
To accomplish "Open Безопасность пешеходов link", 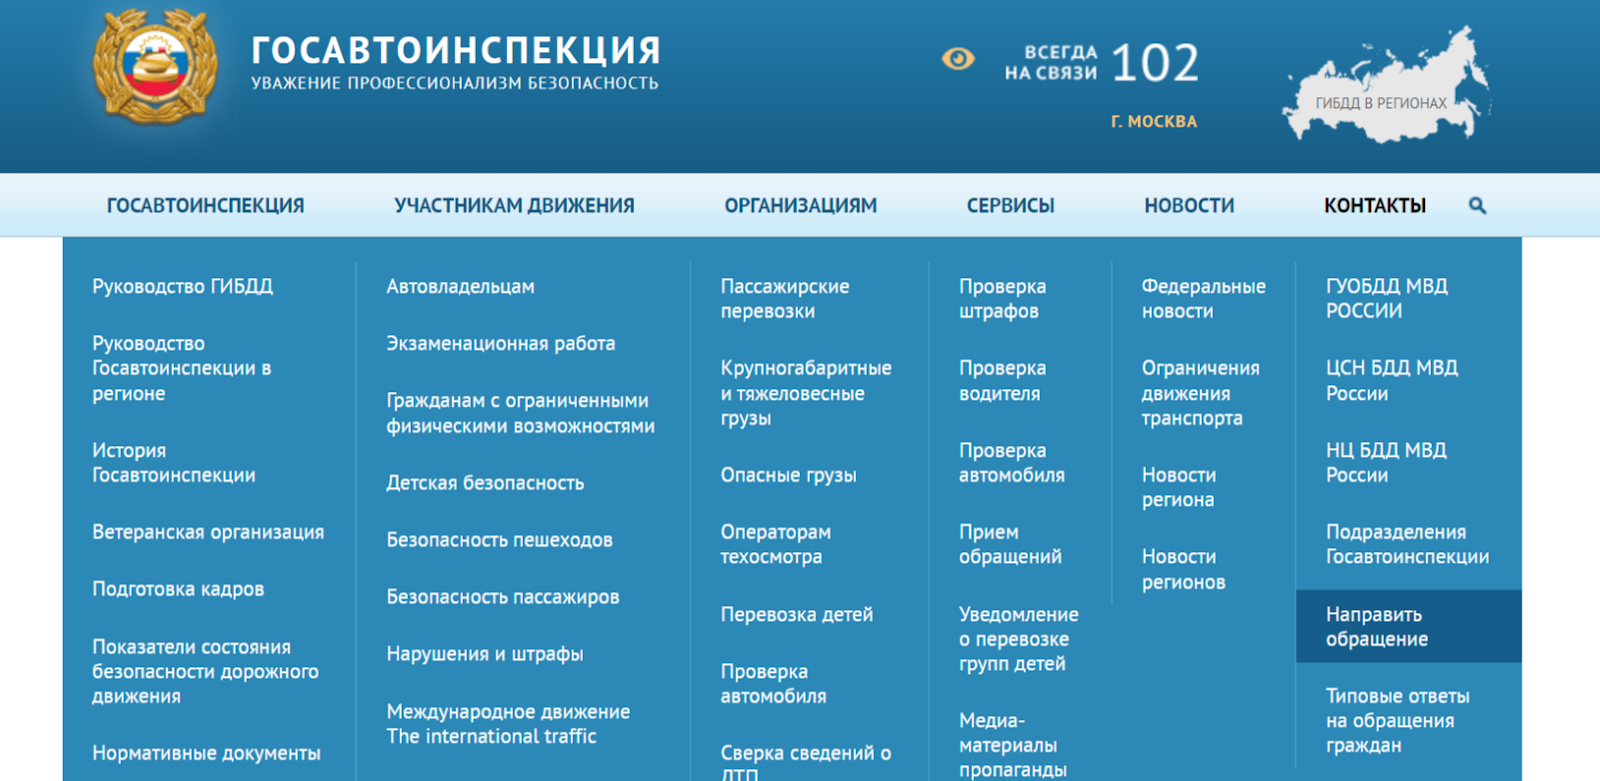I will (499, 540).
